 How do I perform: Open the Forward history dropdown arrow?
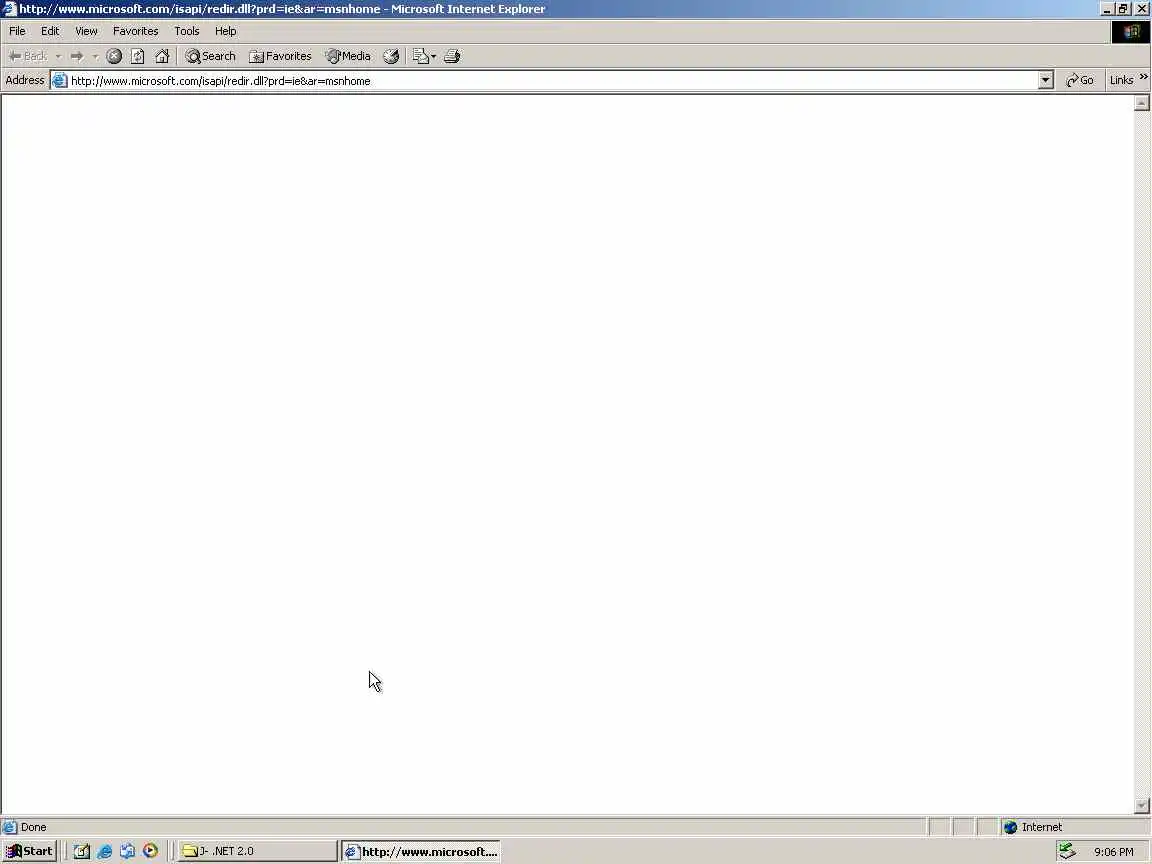click(x=95, y=57)
